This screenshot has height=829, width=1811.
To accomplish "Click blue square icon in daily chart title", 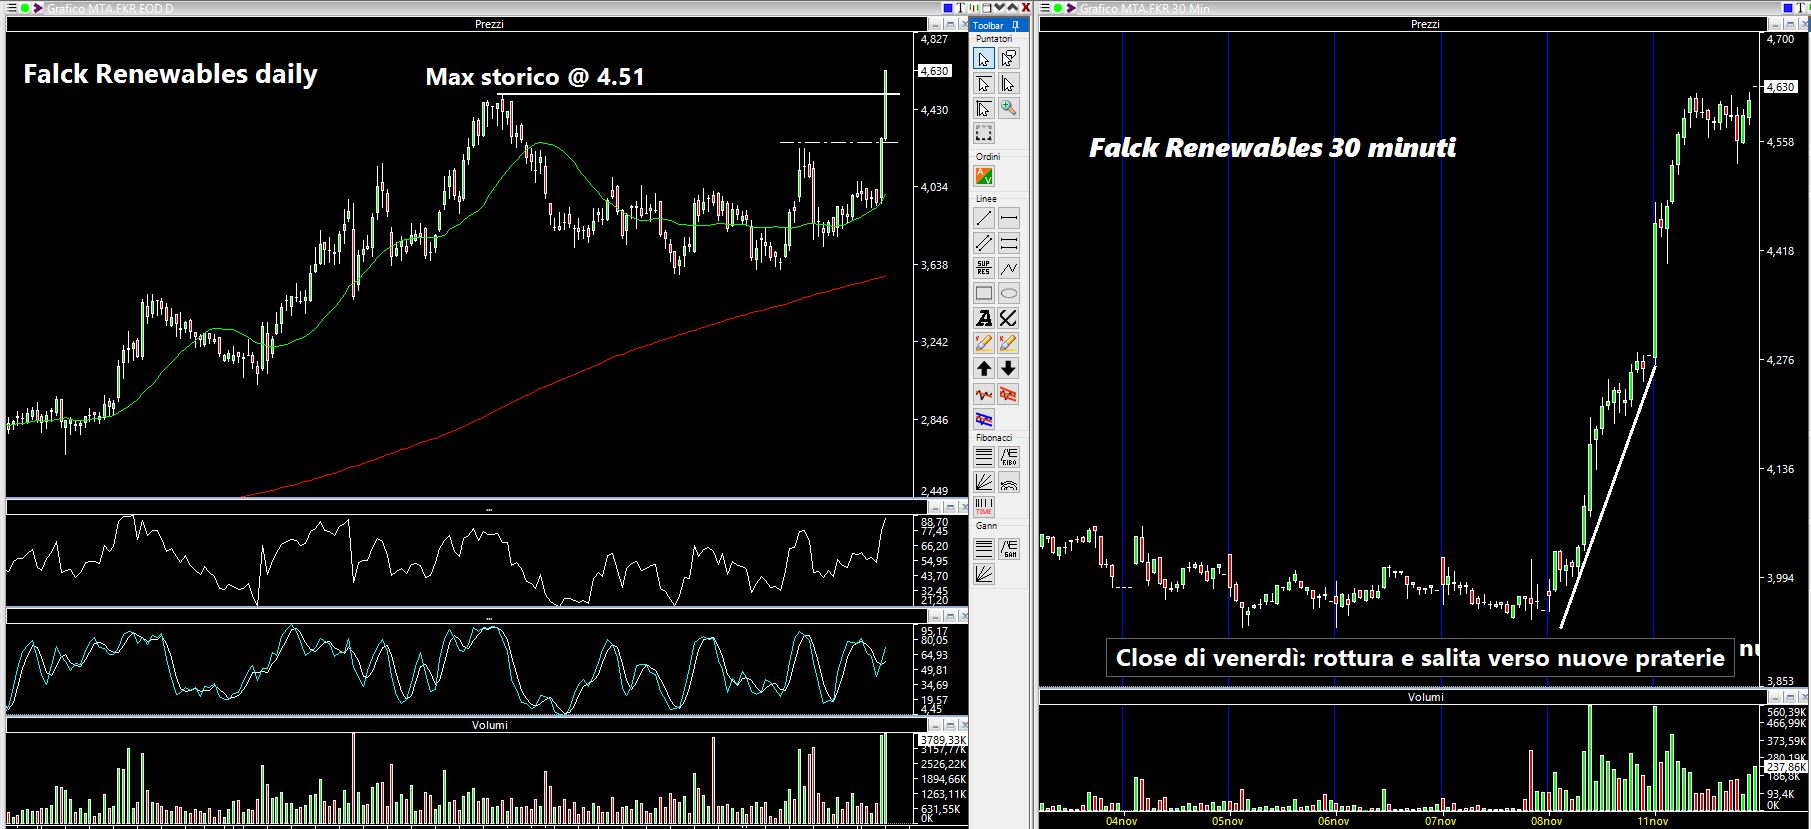I will [x=948, y=8].
